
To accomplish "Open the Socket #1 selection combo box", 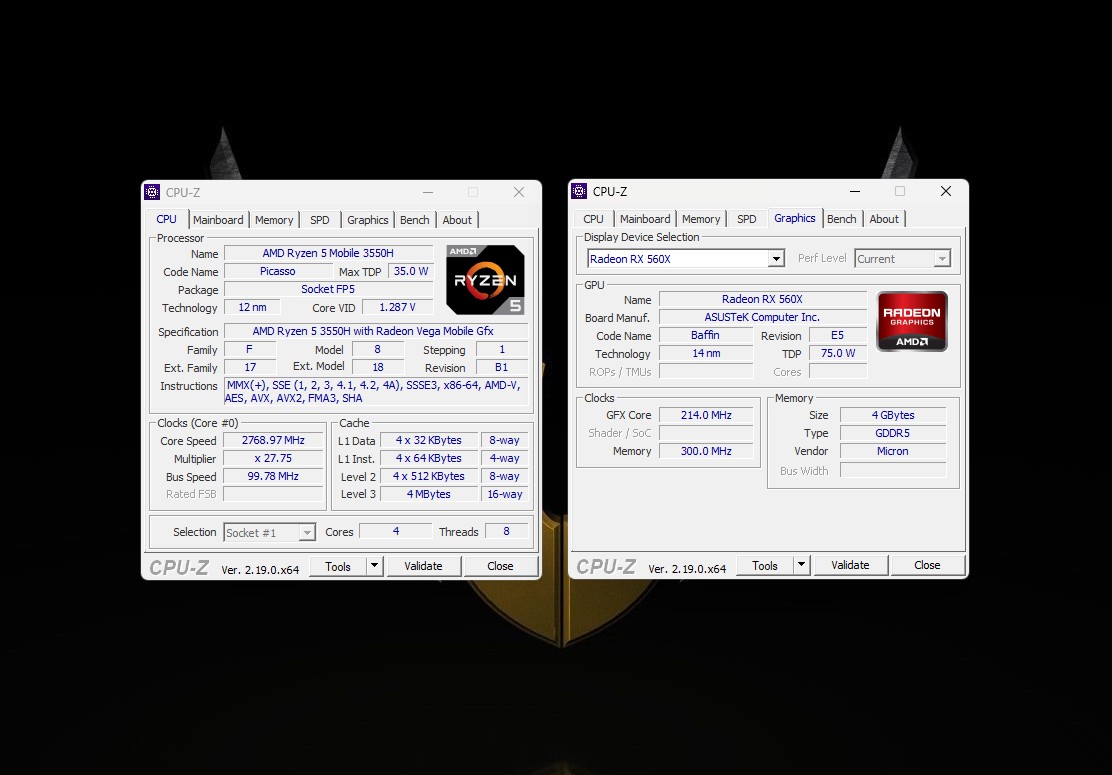I will point(269,533).
